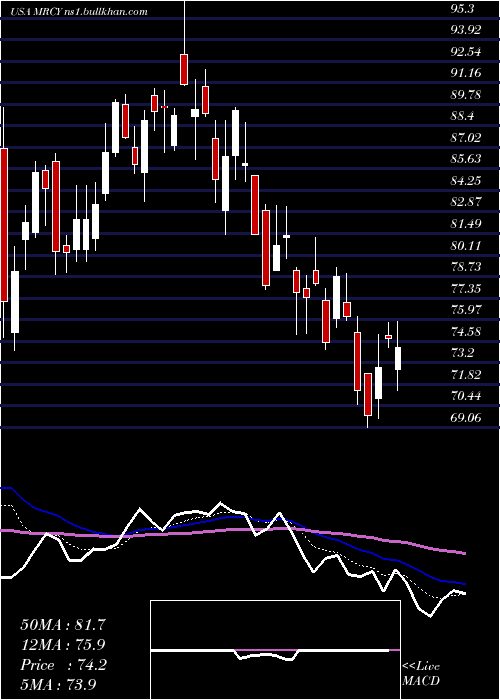Click the 5MA : 73.9 readout
Viewport: 500px width, 700px height.
(x=59, y=684)
